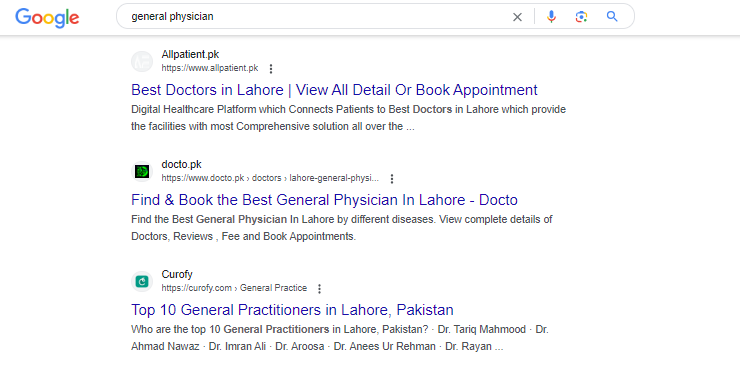Open Google Lens image search icon
The width and height of the screenshot is (740, 384).
(x=581, y=17)
